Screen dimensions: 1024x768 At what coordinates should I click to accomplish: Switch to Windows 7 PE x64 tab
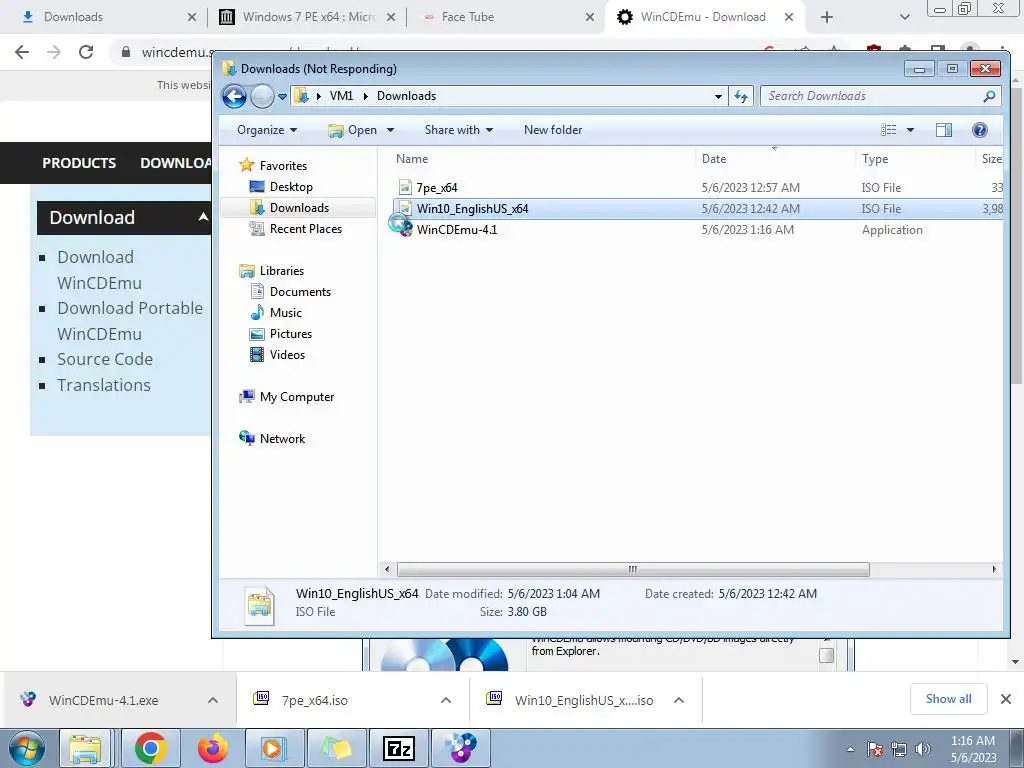[307, 17]
